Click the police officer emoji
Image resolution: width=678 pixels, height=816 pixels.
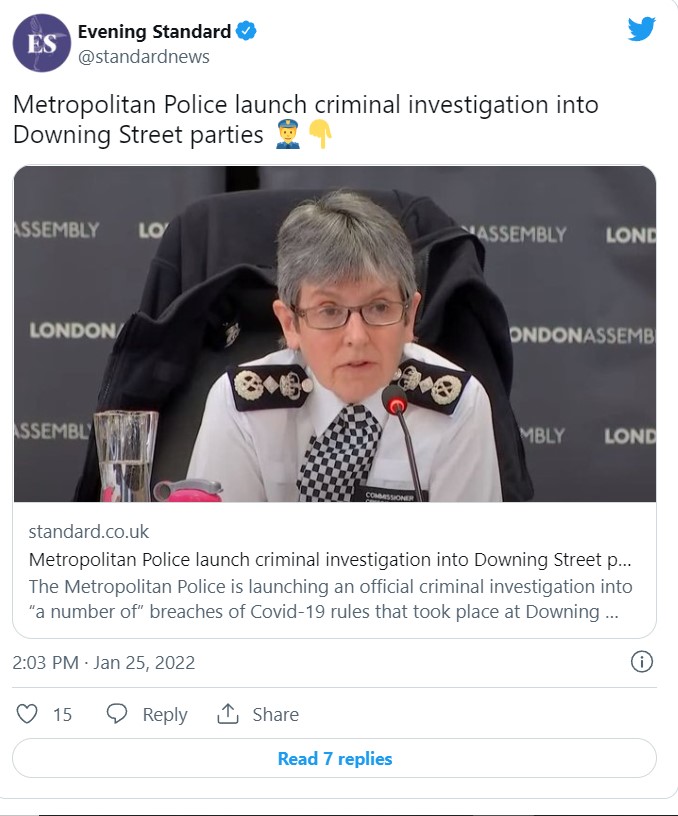pyautogui.click(x=287, y=135)
